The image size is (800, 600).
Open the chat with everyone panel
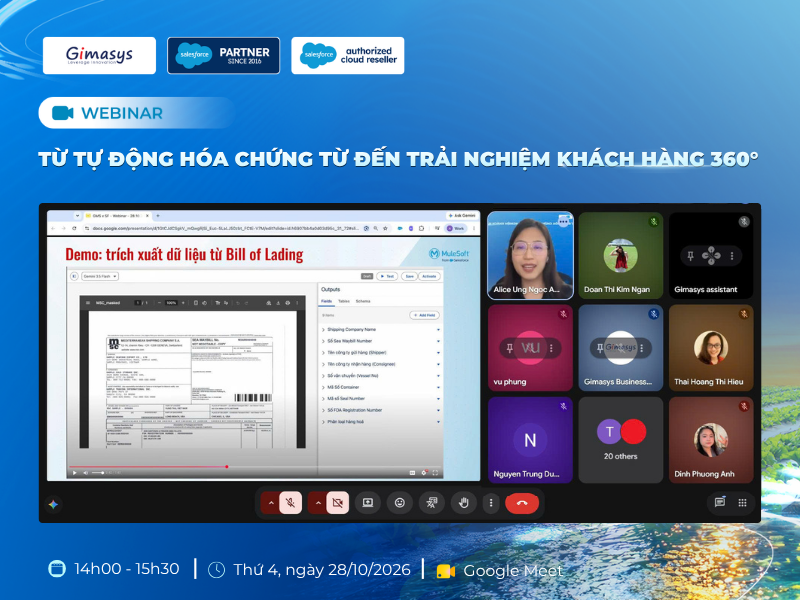point(720,503)
